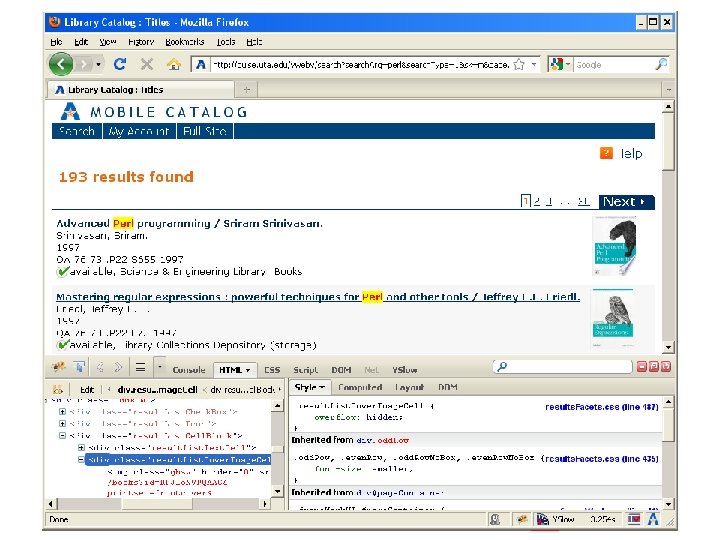Open Advanced Perl programming title link
Viewport: 720px width, 540px height.
coord(189,224)
